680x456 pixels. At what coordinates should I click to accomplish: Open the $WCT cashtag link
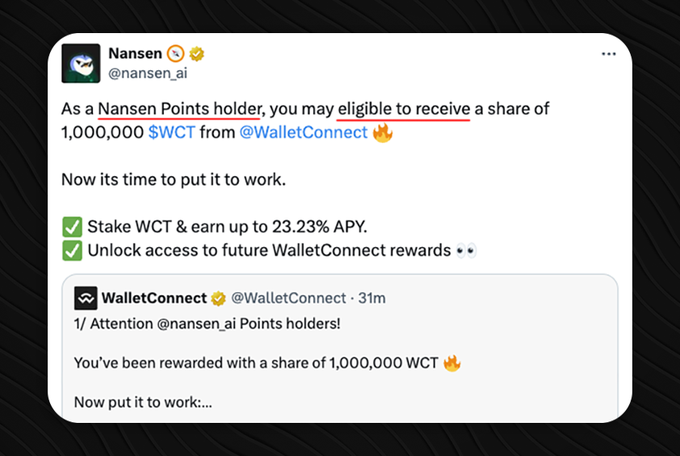click(172, 132)
